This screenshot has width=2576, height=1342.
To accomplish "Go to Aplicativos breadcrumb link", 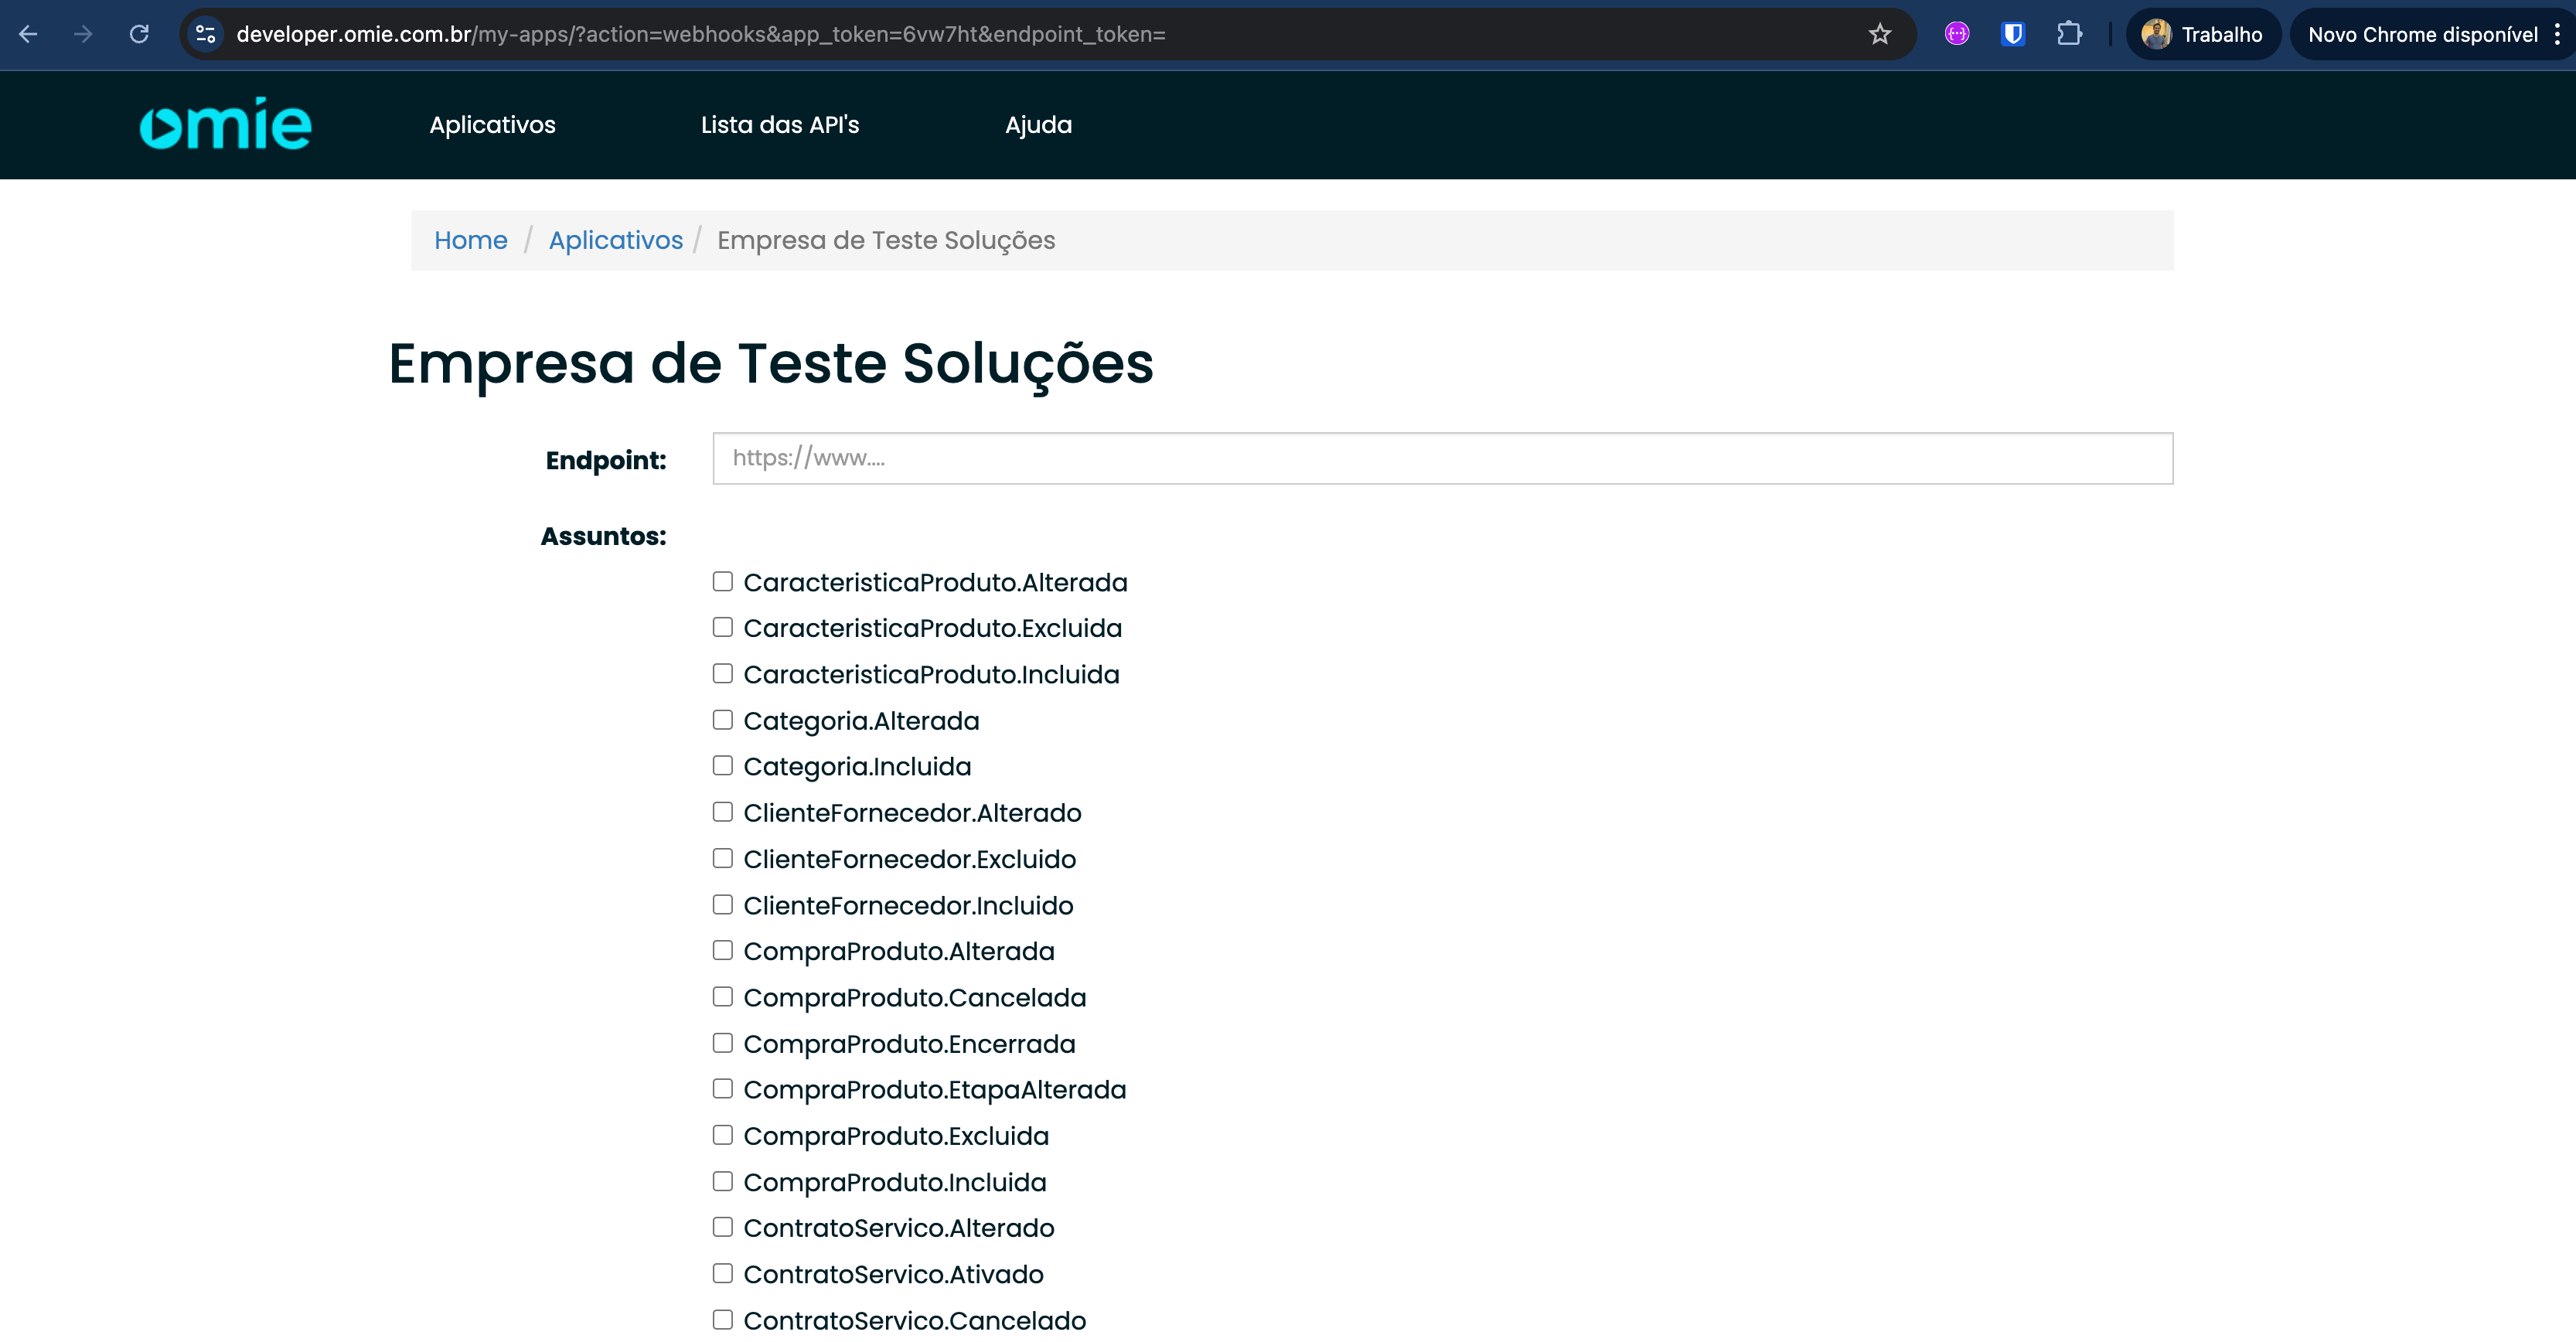I will pos(615,240).
